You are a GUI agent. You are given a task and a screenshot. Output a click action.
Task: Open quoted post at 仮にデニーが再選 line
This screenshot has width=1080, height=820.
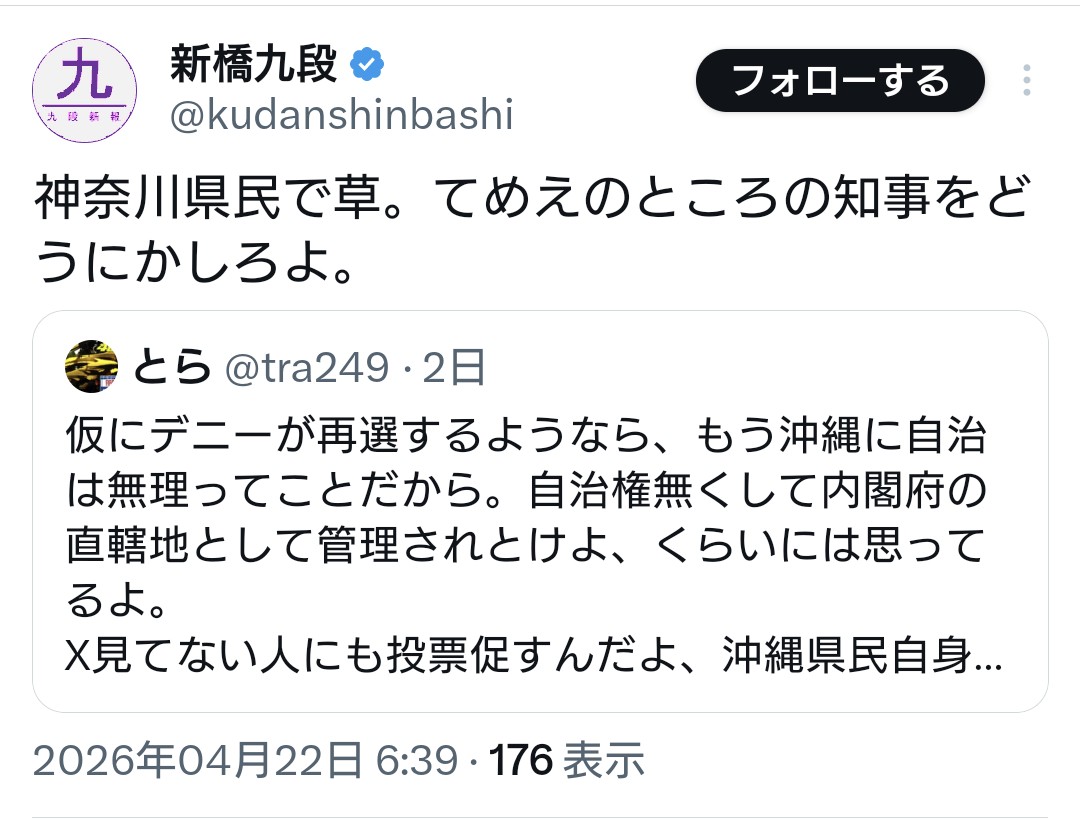tap(525, 437)
